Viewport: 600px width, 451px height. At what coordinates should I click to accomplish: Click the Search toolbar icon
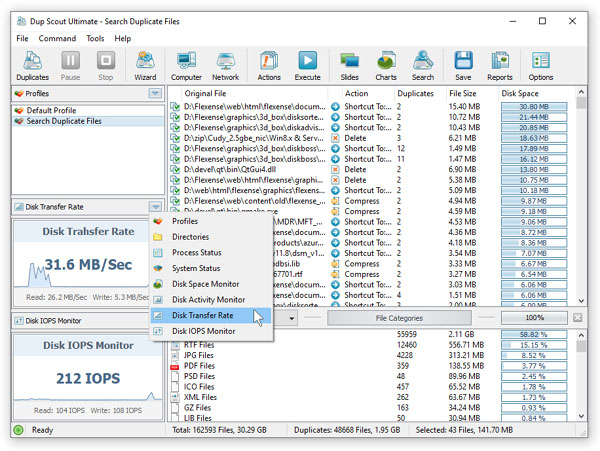(x=423, y=65)
